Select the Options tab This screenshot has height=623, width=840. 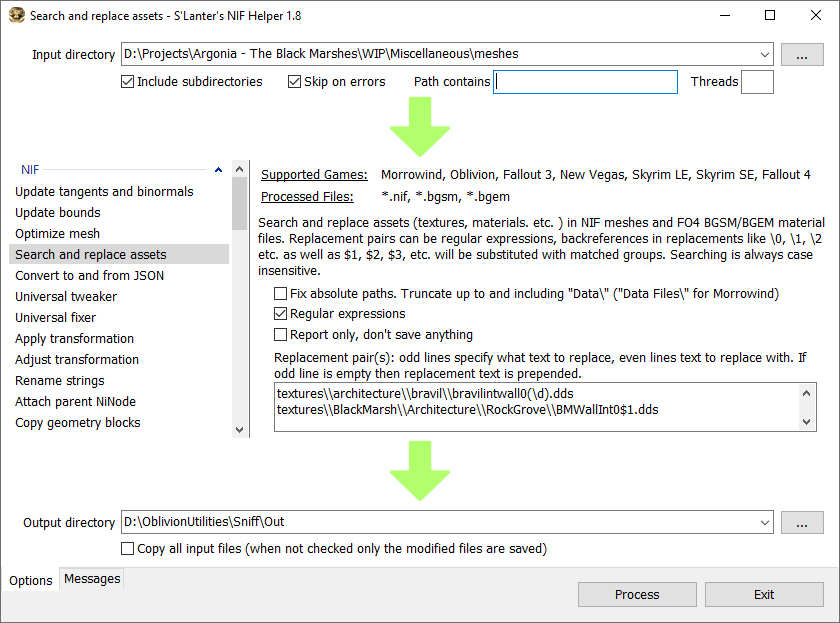tap(31, 580)
